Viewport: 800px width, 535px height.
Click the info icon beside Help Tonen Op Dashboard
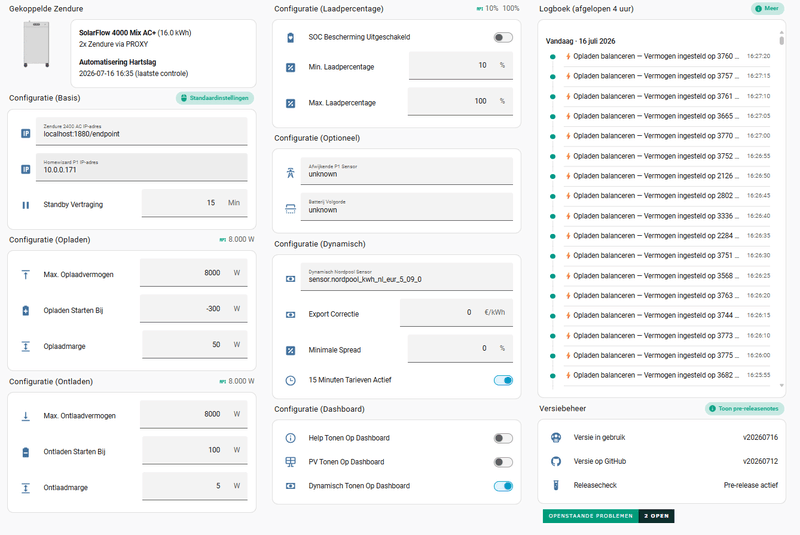coord(290,438)
